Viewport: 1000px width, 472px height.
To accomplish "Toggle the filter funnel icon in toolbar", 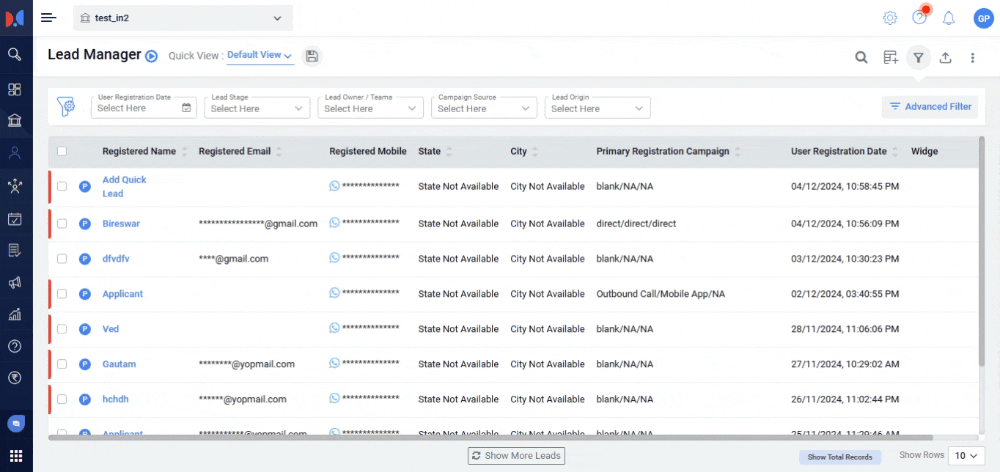I will [x=918, y=57].
